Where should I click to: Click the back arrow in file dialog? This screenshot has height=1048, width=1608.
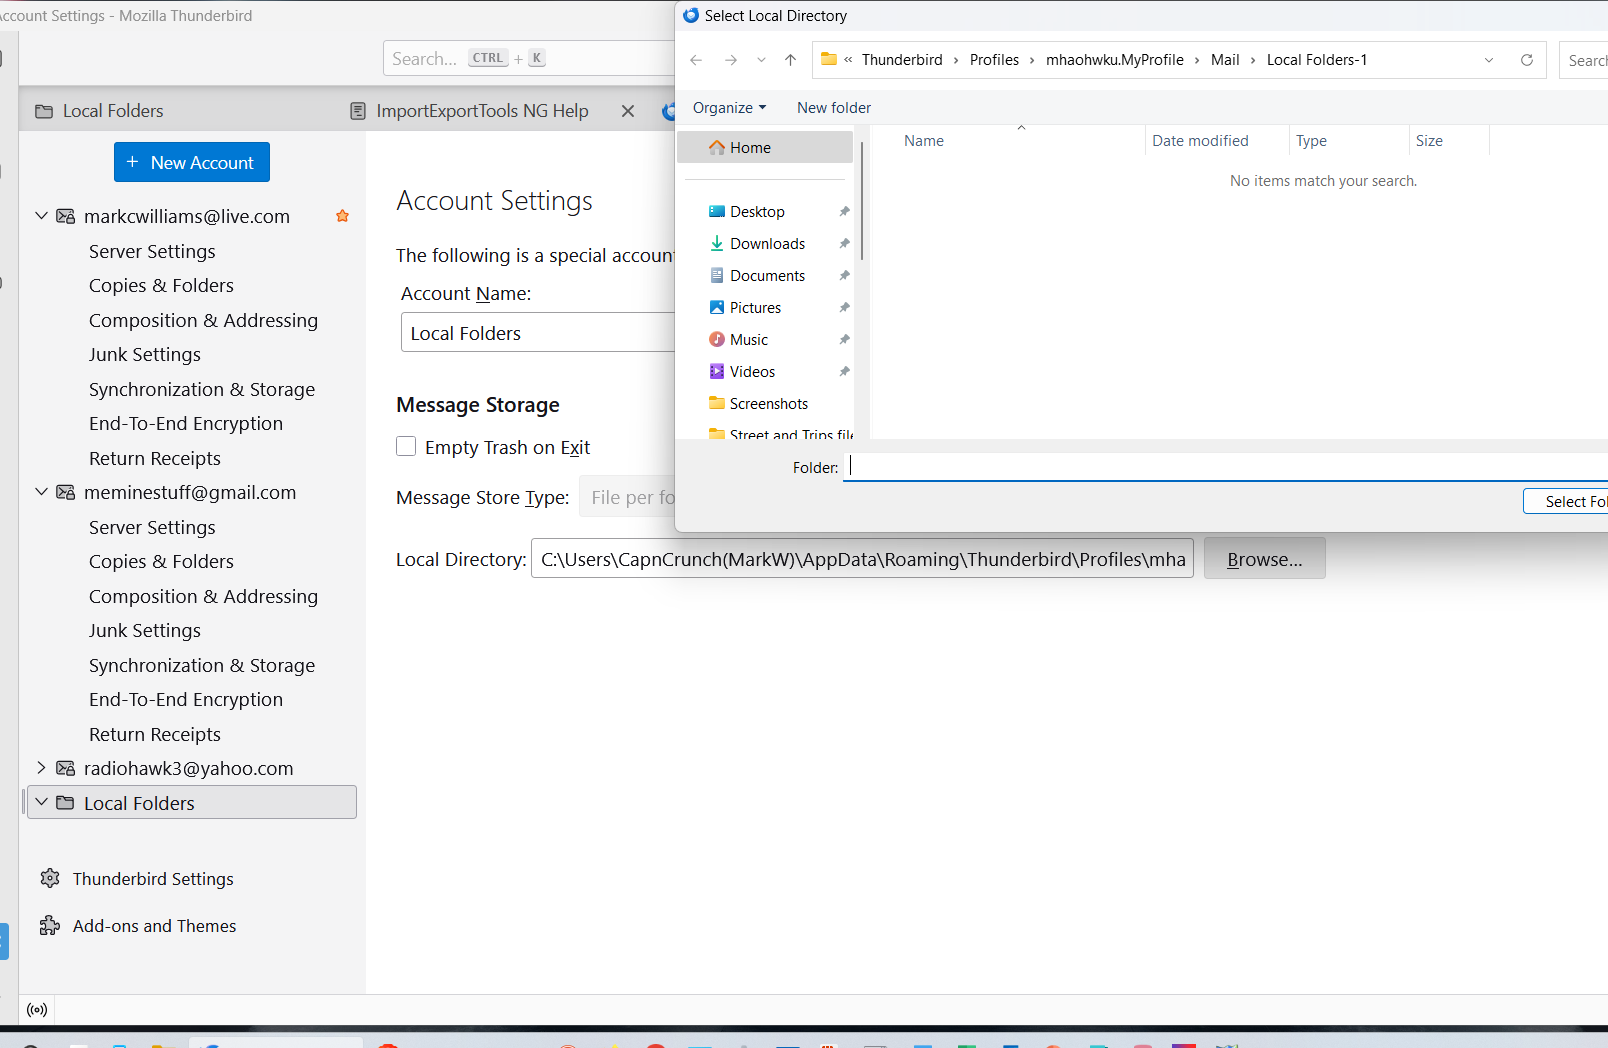tap(696, 60)
